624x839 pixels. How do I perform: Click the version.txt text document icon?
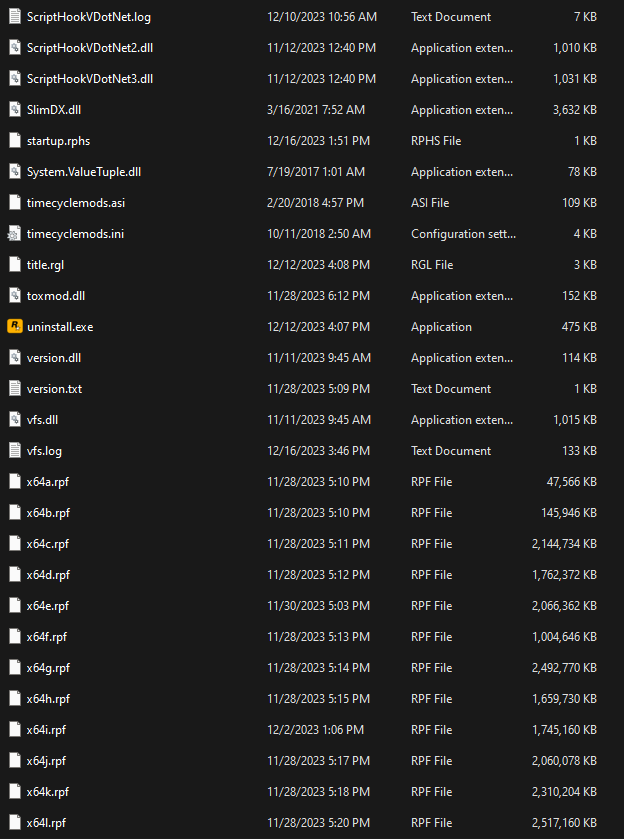pyautogui.click(x=15, y=388)
